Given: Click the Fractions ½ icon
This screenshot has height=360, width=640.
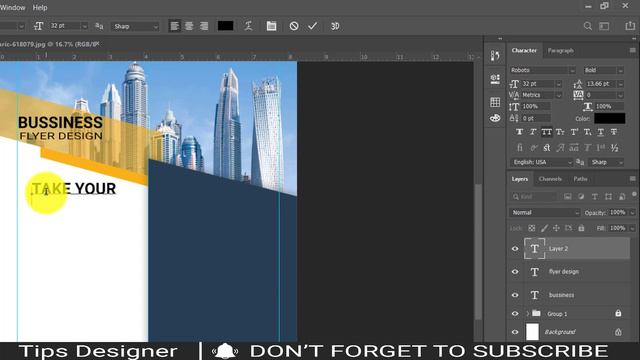Looking at the screenshot, I should (x=615, y=148).
